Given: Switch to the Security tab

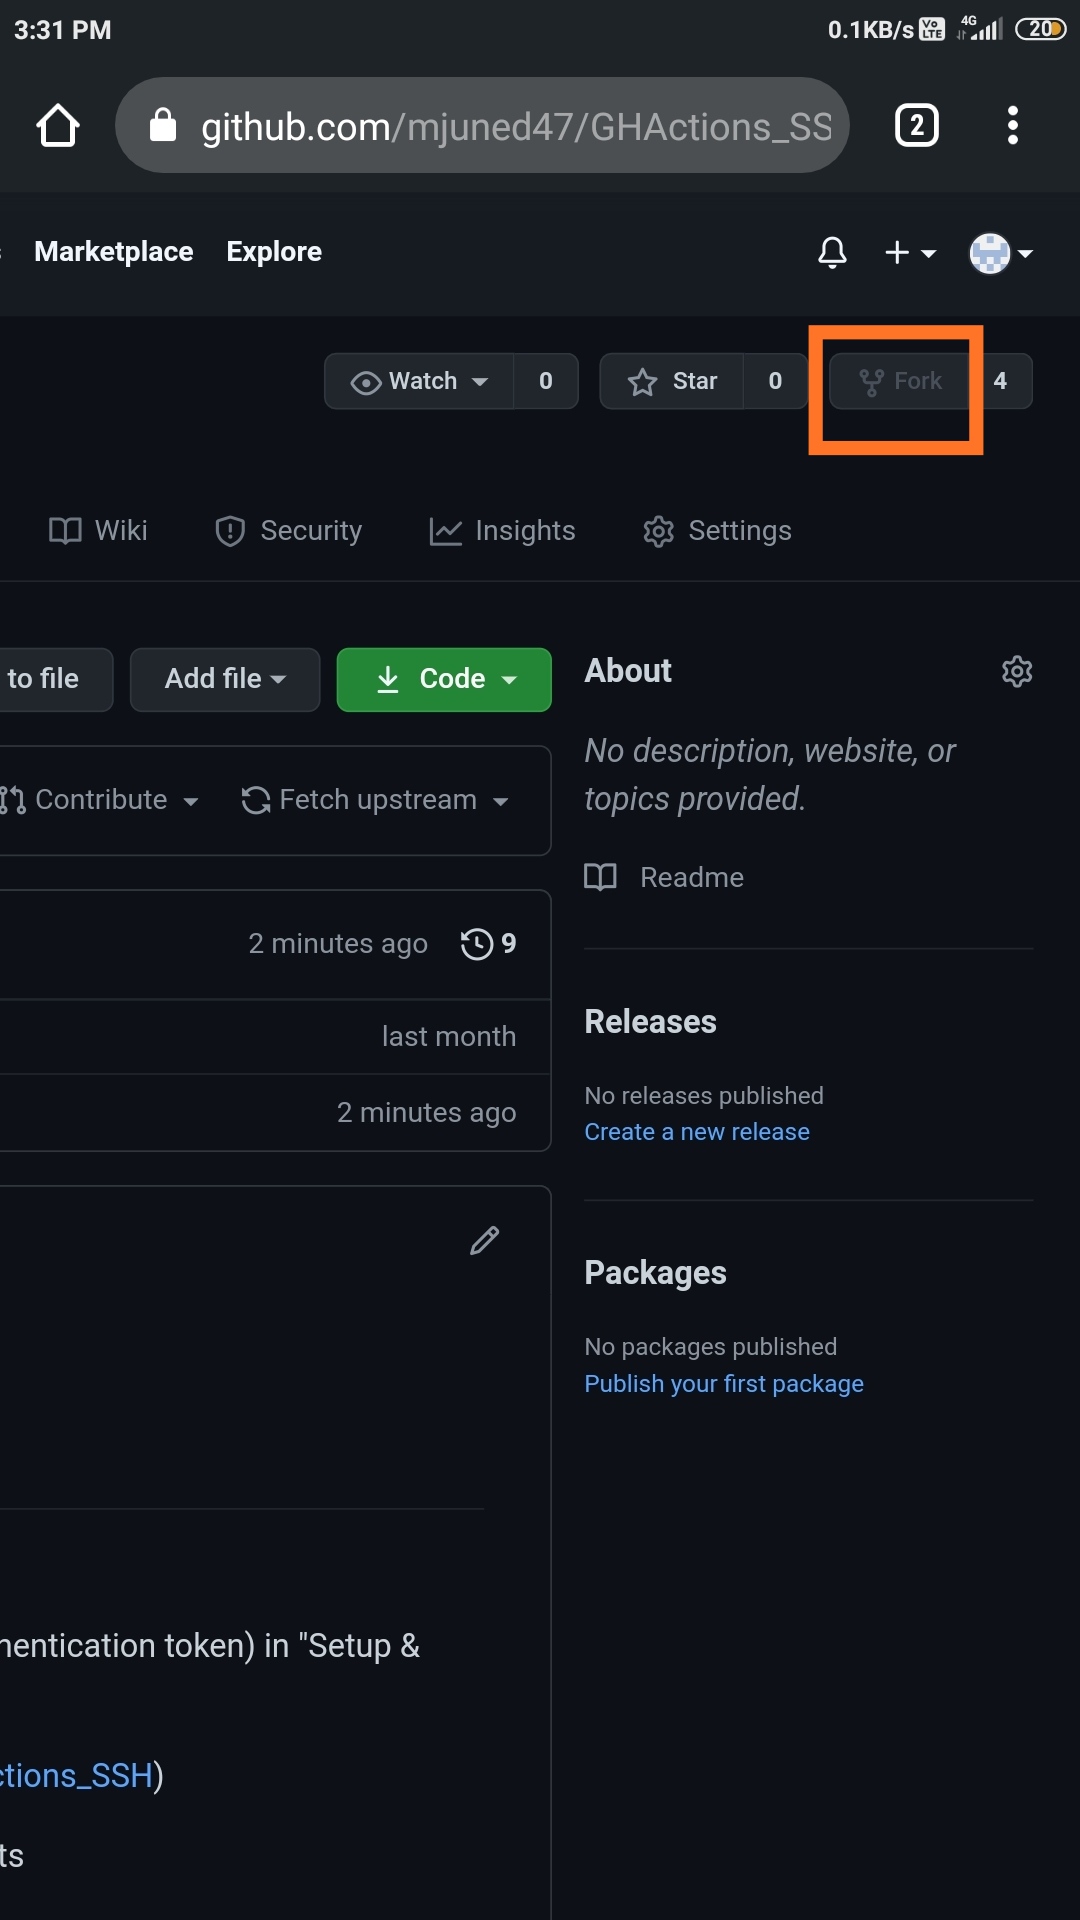Looking at the screenshot, I should coord(289,530).
